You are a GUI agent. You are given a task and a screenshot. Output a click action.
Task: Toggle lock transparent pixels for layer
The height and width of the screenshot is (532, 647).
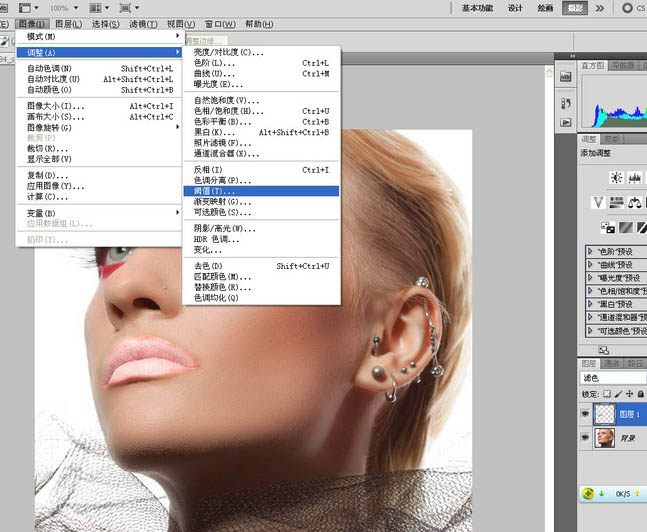(x=607, y=394)
